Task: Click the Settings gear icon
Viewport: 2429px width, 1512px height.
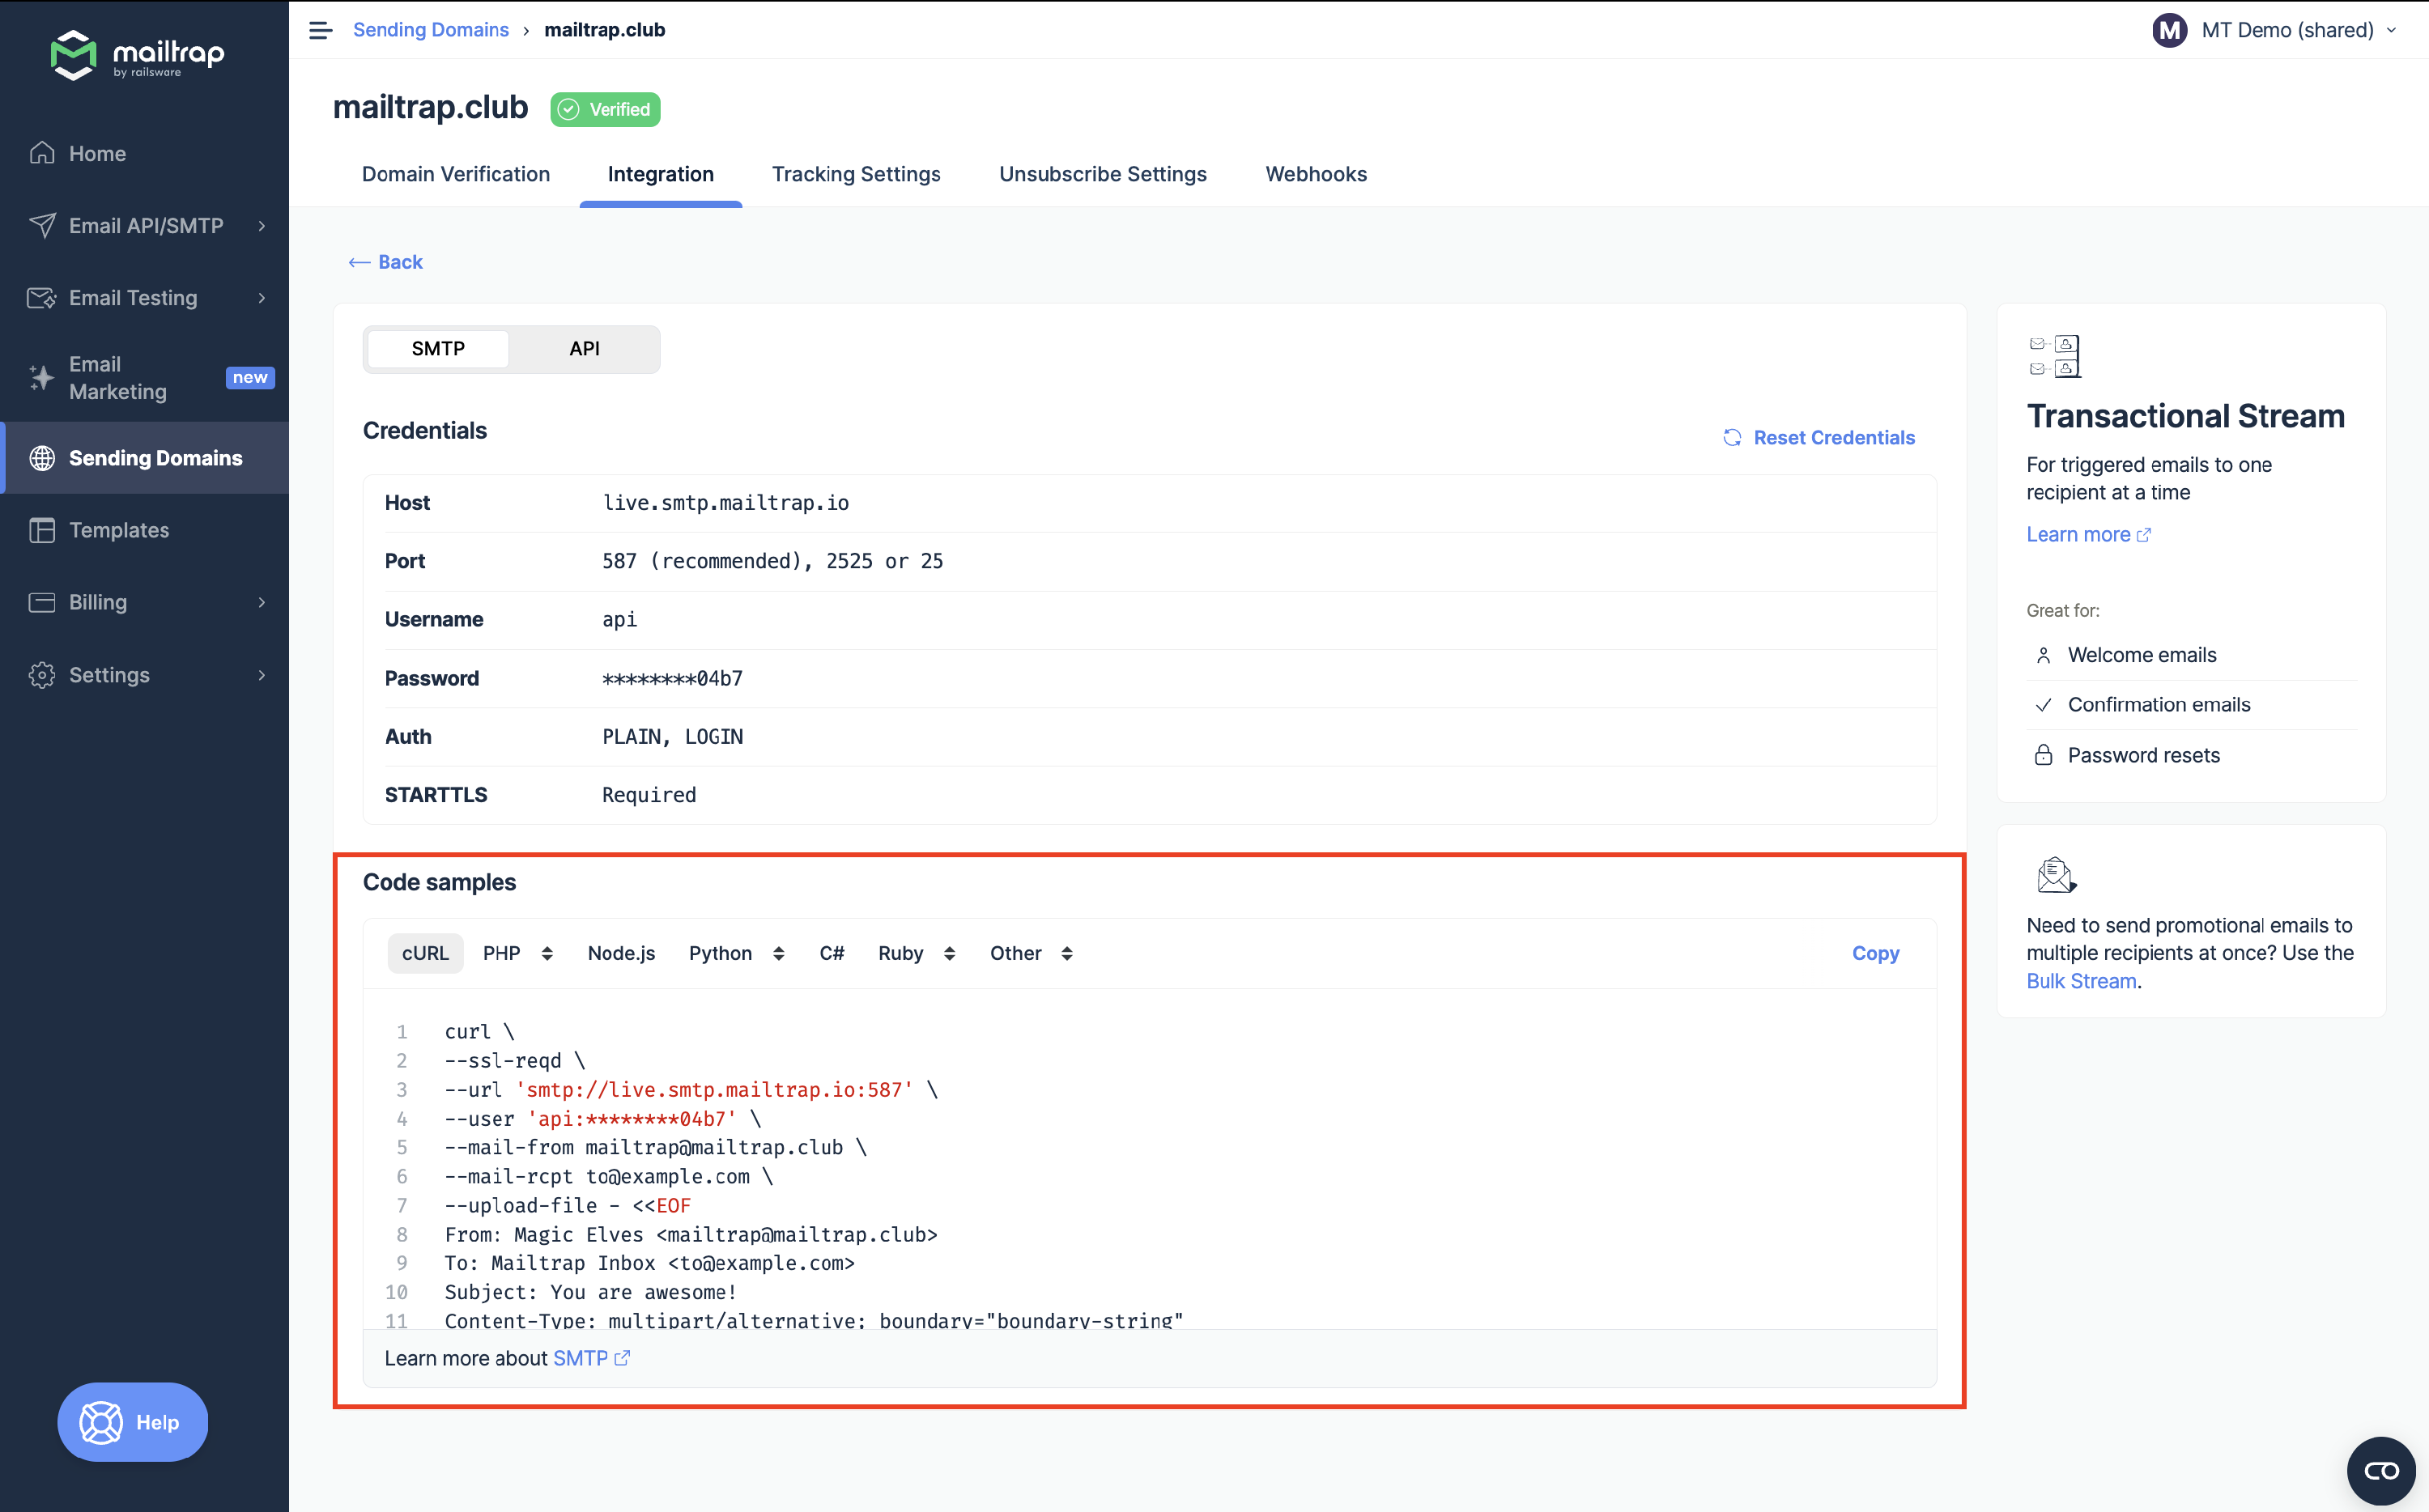Action: click(42, 675)
